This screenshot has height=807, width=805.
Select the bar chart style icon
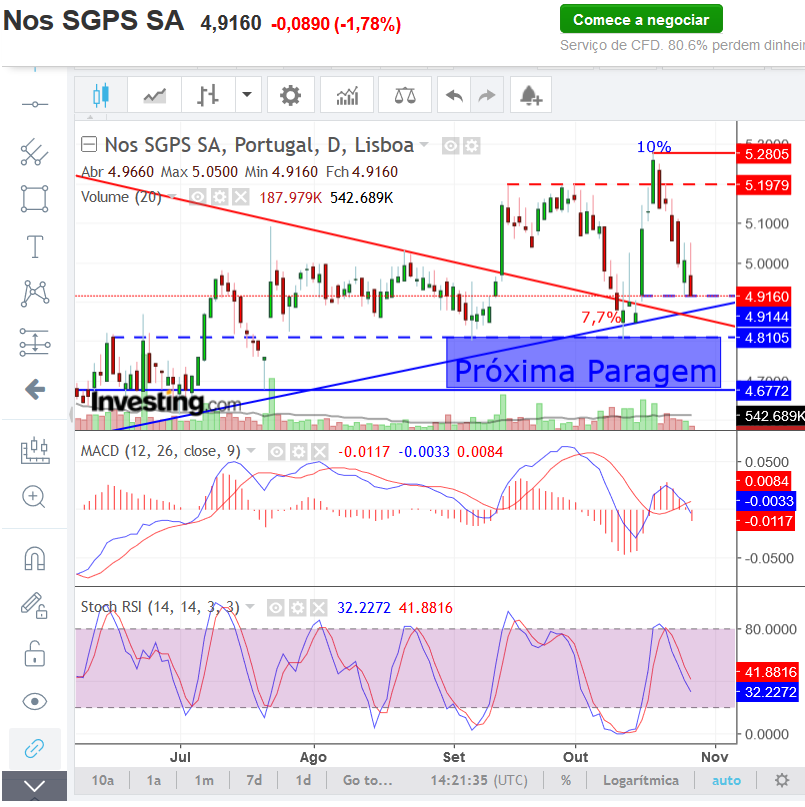tap(208, 95)
